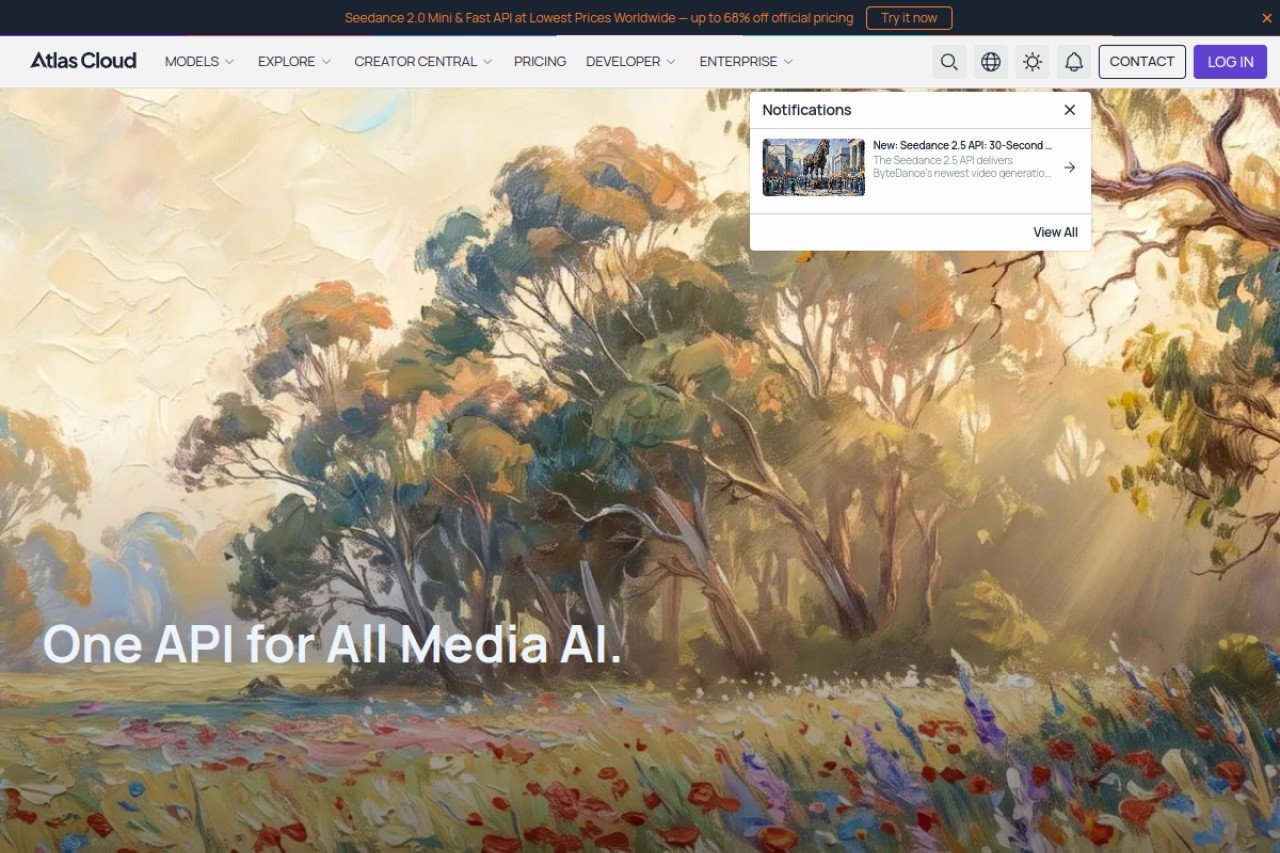Open the language globe icon

tap(991, 62)
